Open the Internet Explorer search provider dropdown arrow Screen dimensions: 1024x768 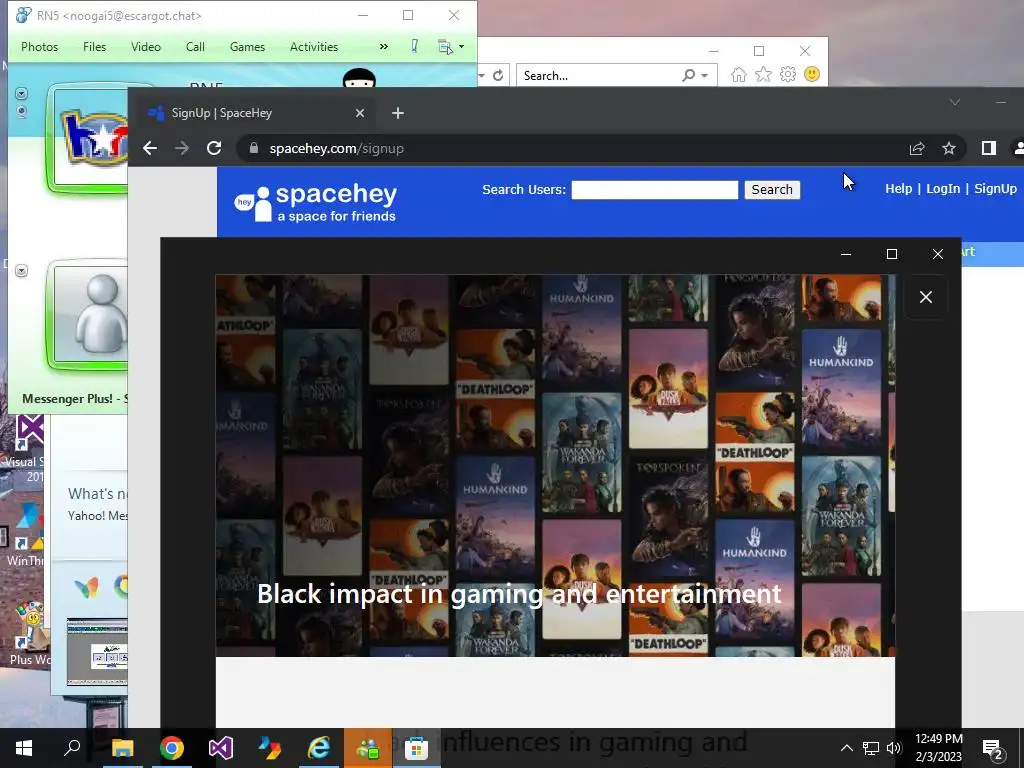coord(705,76)
